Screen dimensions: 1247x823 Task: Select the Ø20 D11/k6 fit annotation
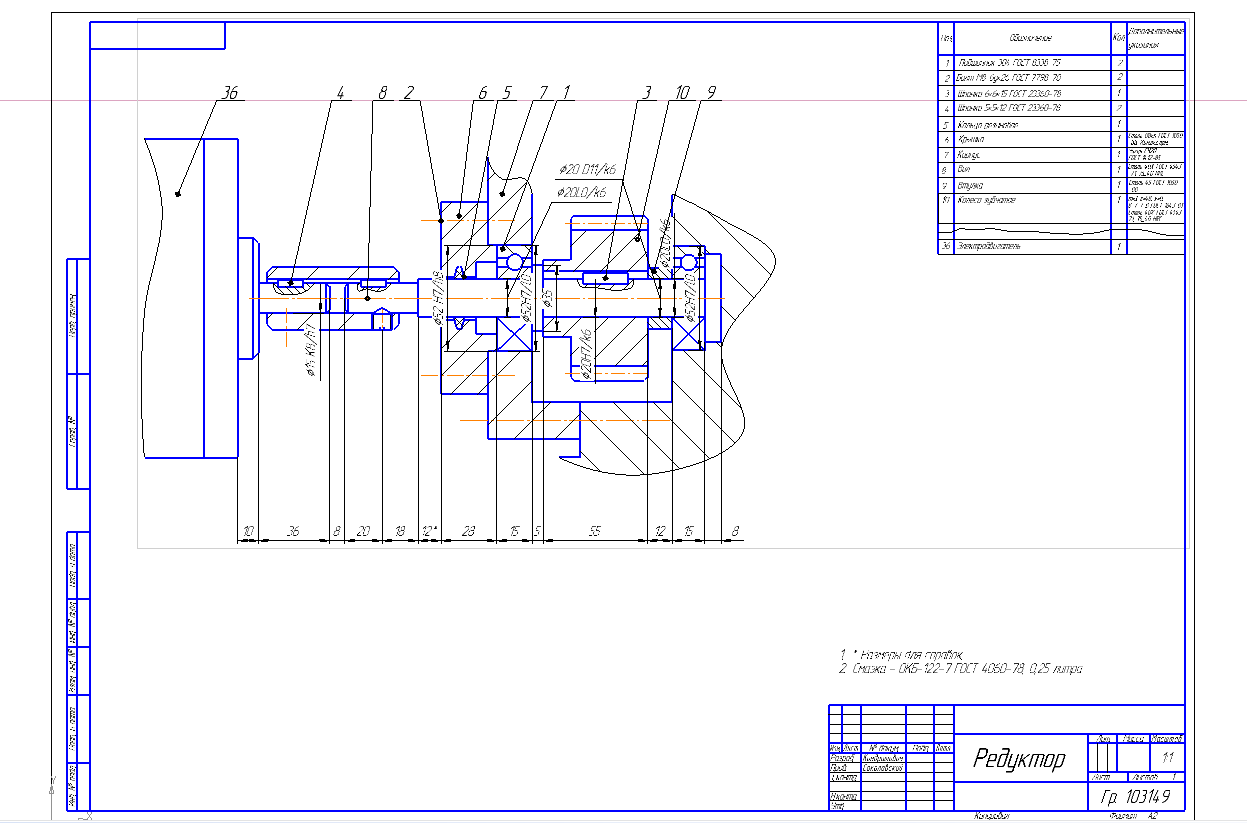click(586, 170)
